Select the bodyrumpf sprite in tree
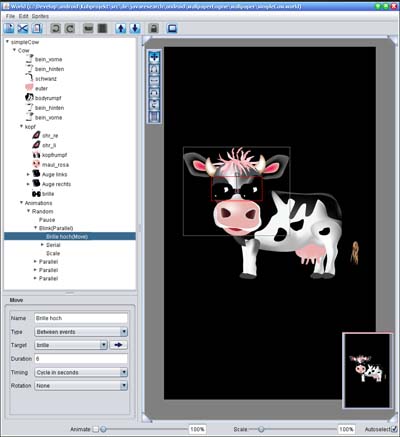 tap(48, 98)
